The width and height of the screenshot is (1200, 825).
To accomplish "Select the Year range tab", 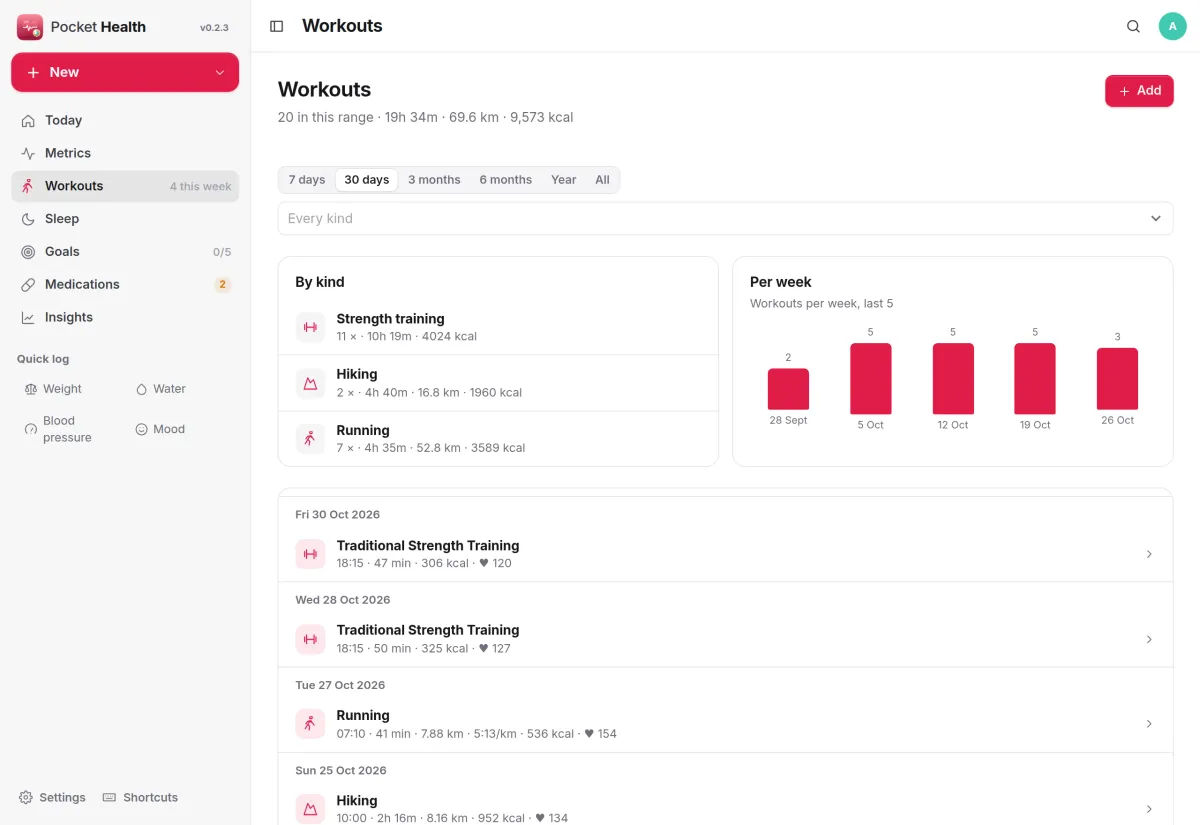I will 564,180.
